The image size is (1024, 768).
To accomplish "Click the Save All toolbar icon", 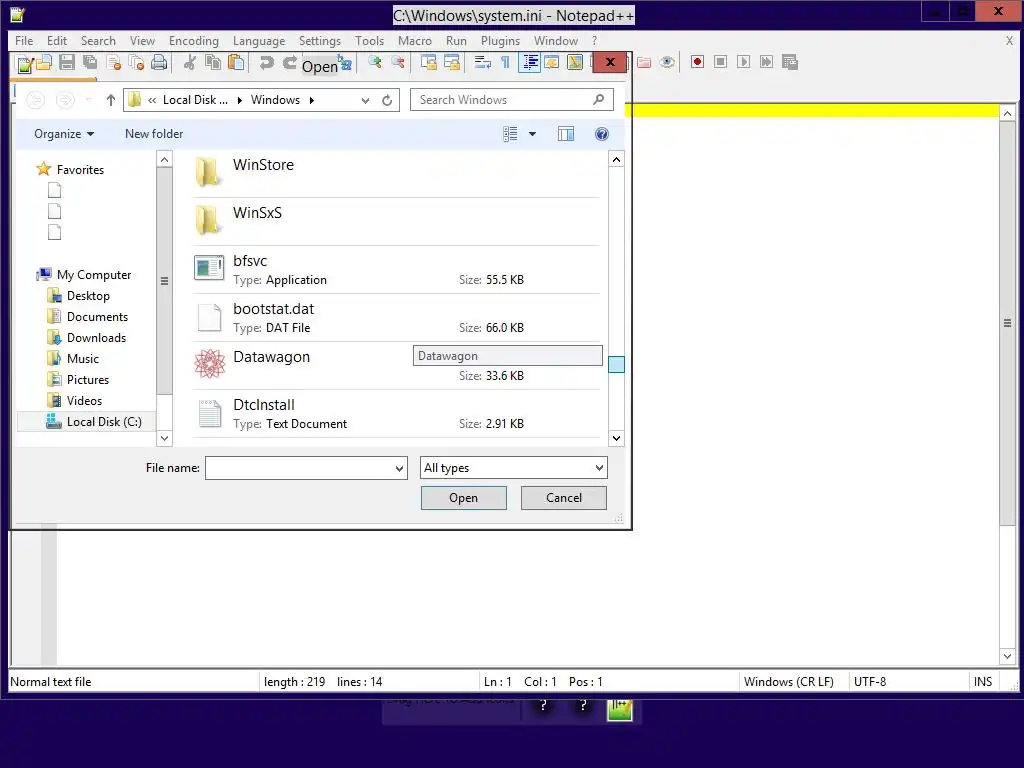I will pos(90,63).
